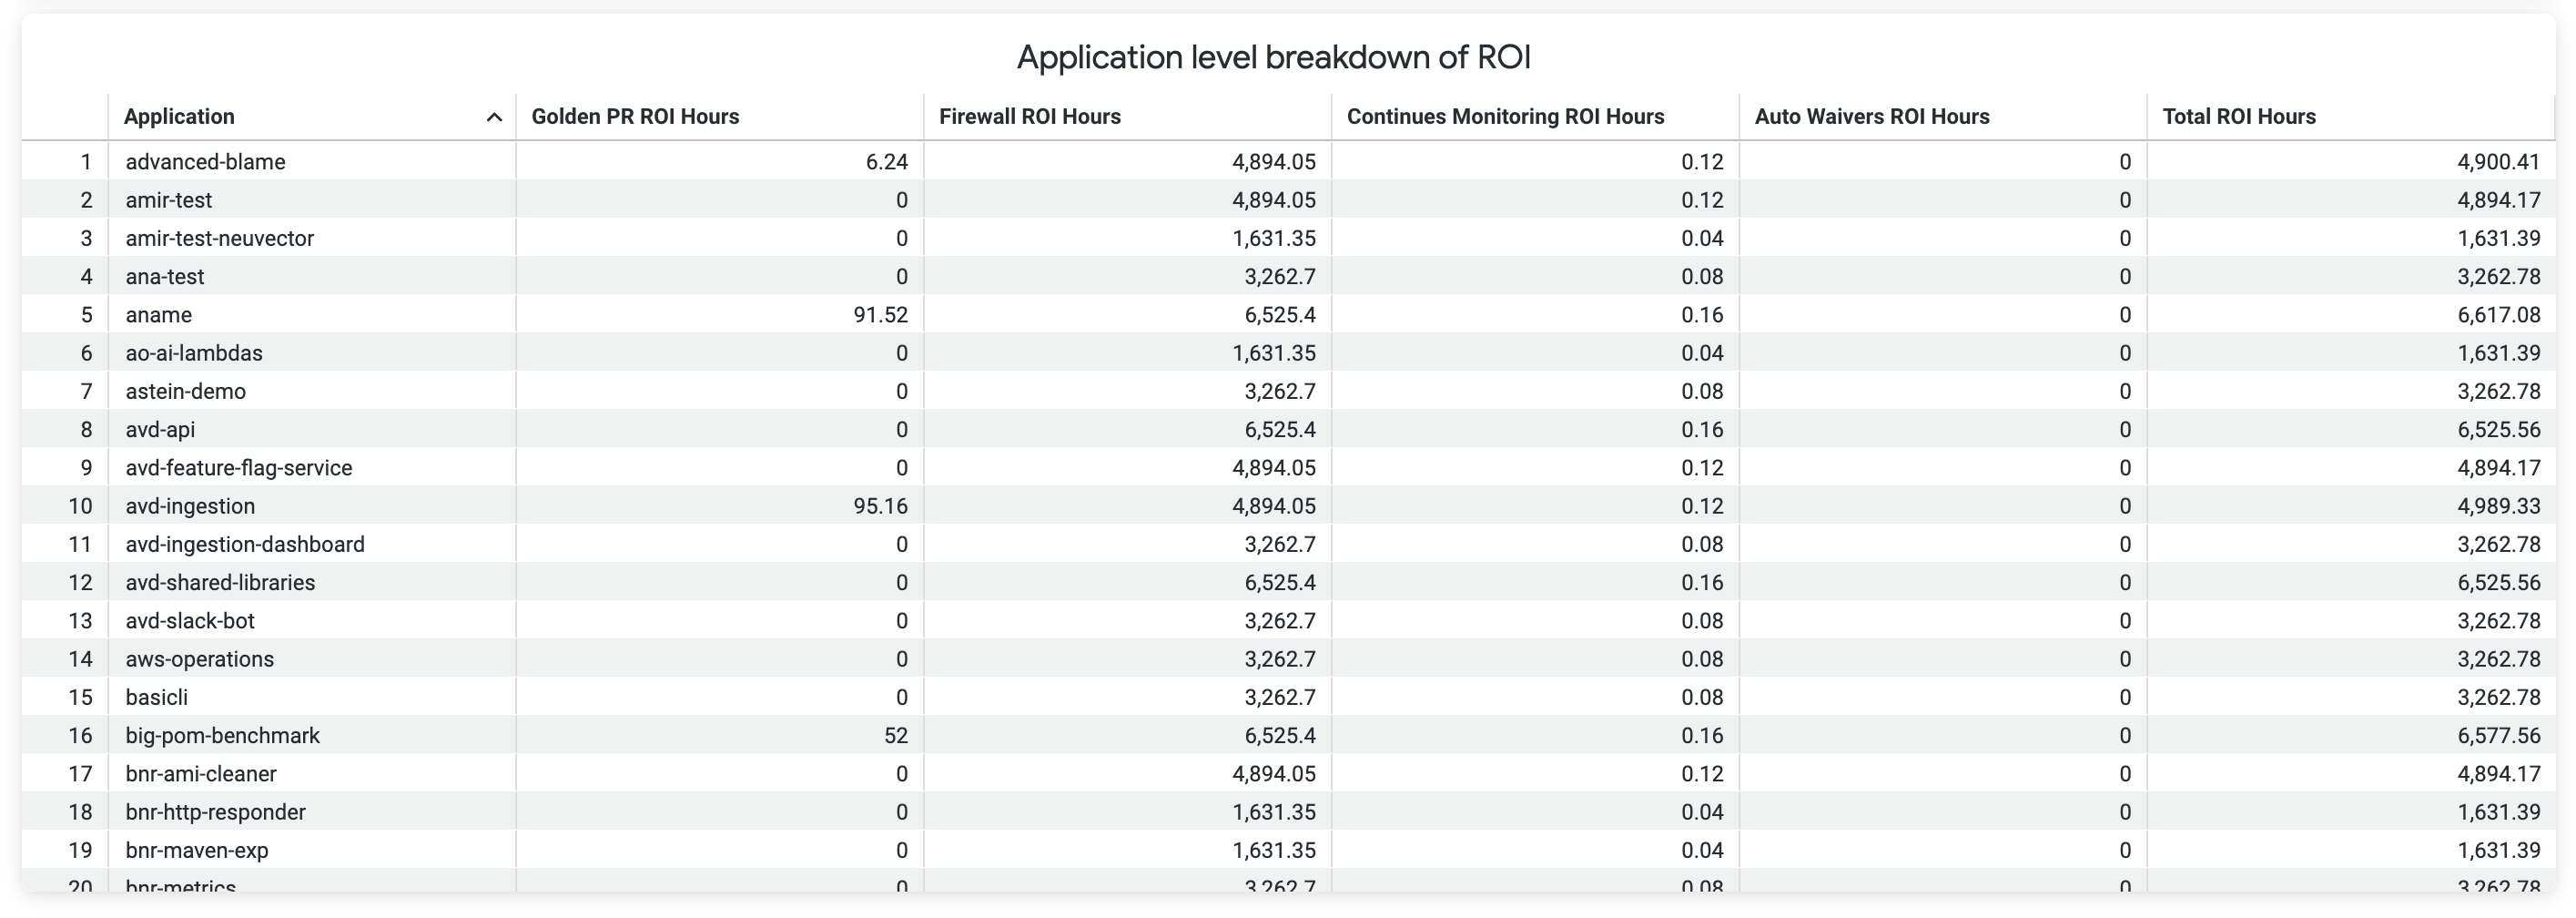Click Golden PR value 91.52 for aname

tap(881, 315)
